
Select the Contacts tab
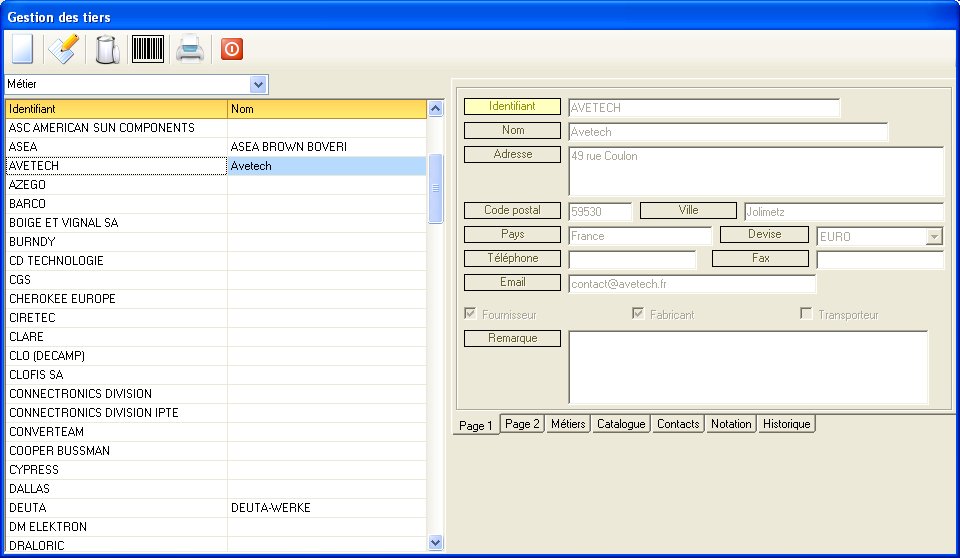pyautogui.click(x=678, y=424)
